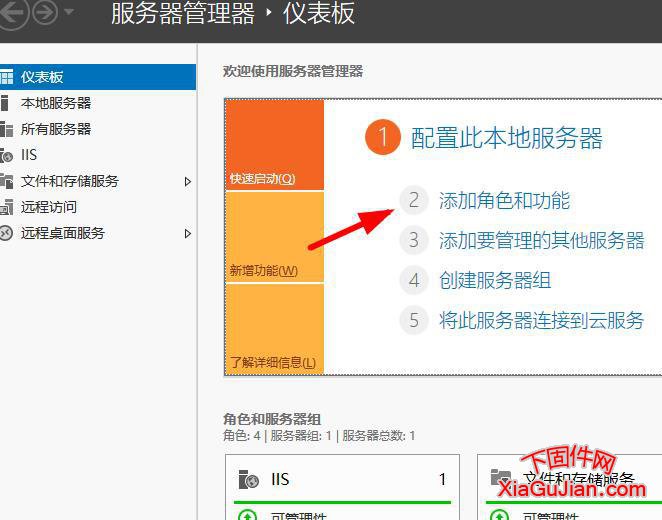Click the IIS globe icon in sidebar
The height and width of the screenshot is (520, 662).
(6, 156)
